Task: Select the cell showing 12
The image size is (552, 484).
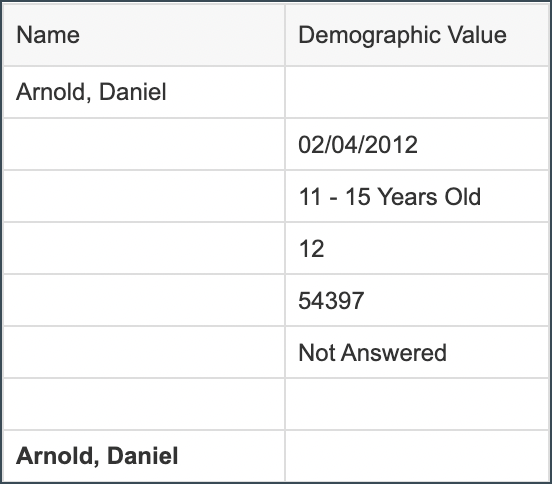Action: pyautogui.click(x=417, y=249)
